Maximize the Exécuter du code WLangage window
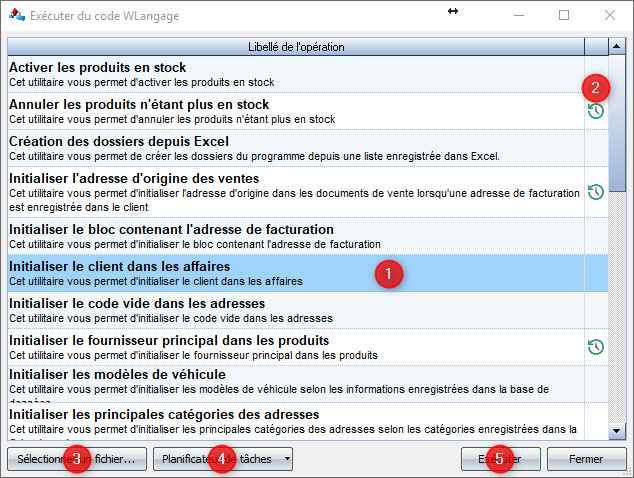 click(x=564, y=16)
